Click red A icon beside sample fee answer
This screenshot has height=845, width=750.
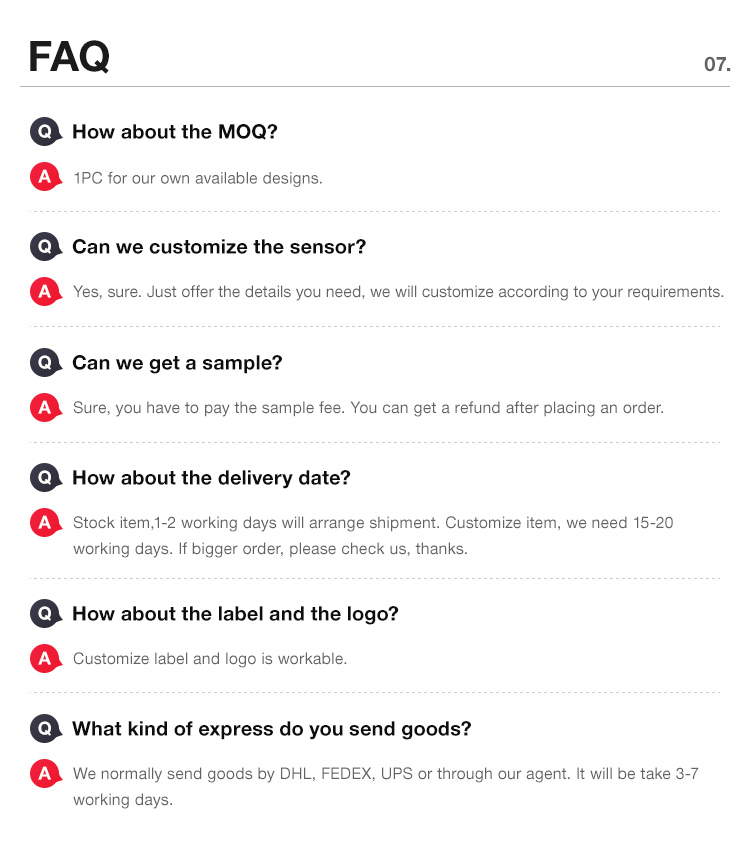pos(46,407)
